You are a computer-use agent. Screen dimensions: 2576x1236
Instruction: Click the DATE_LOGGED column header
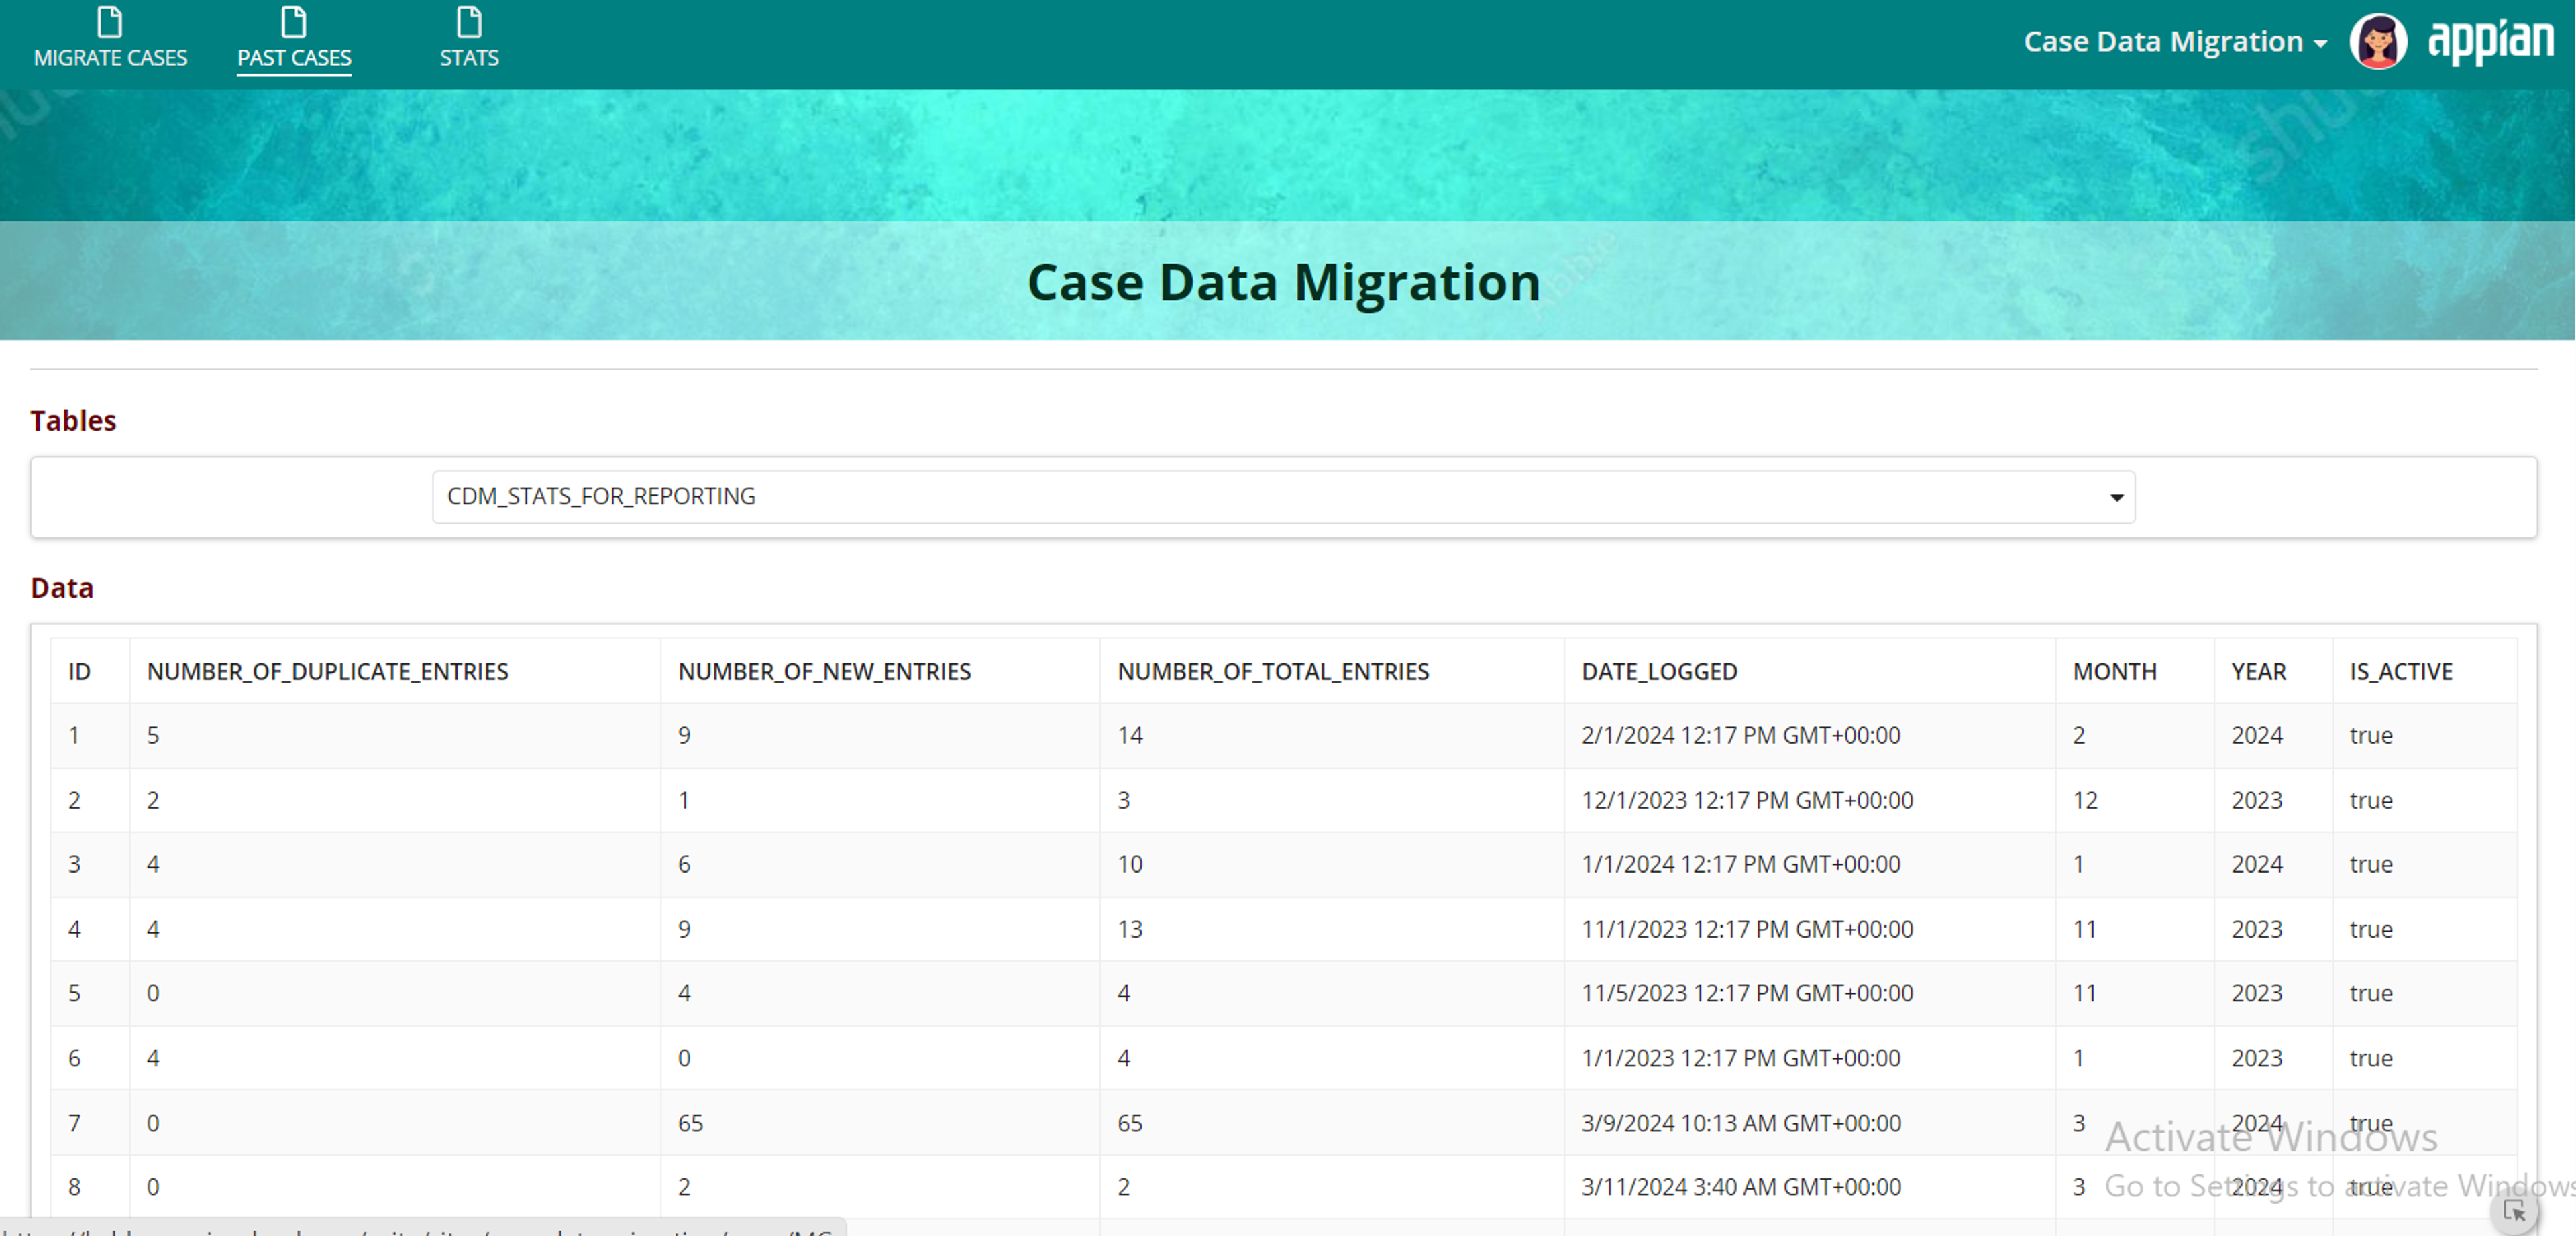pyautogui.click(x=1659, y=672)
